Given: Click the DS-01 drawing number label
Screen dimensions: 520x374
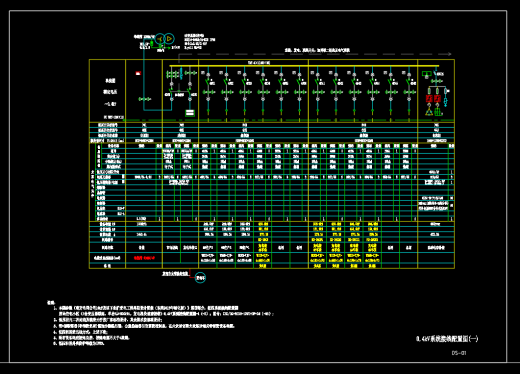Looking at the screenshot, I should coord(459,353).
